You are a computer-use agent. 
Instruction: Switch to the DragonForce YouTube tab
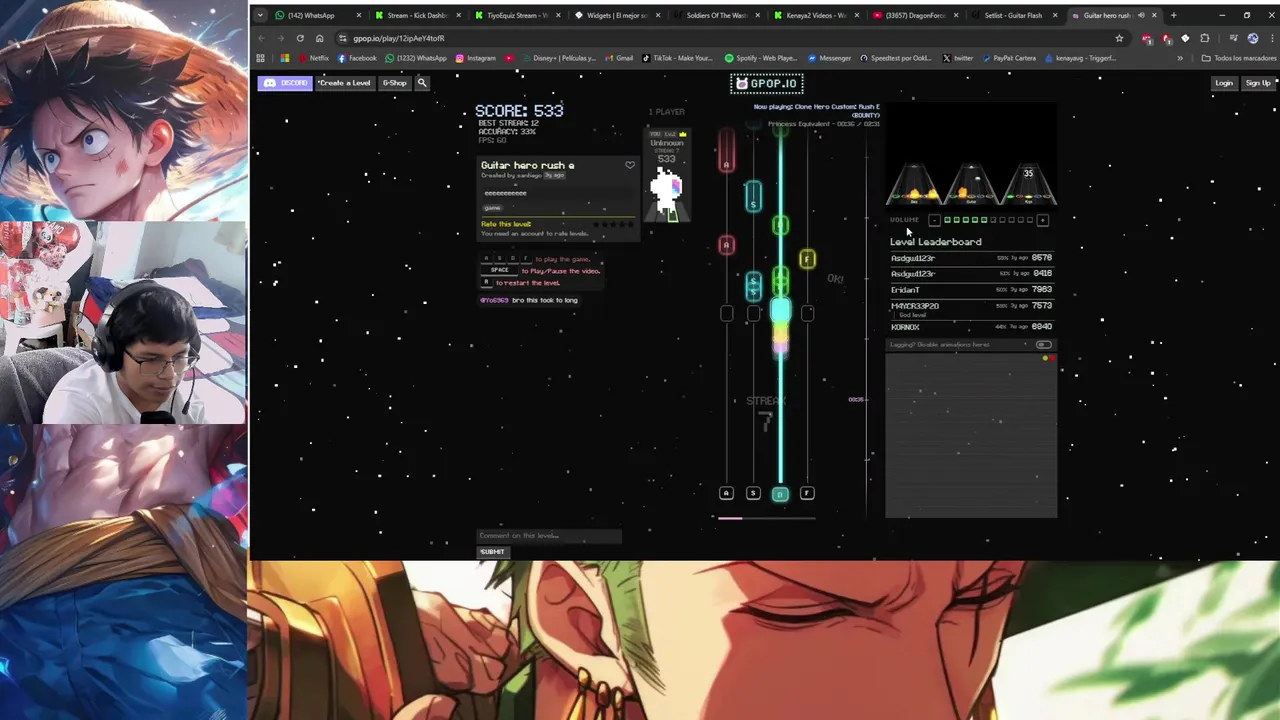[914, 15]
